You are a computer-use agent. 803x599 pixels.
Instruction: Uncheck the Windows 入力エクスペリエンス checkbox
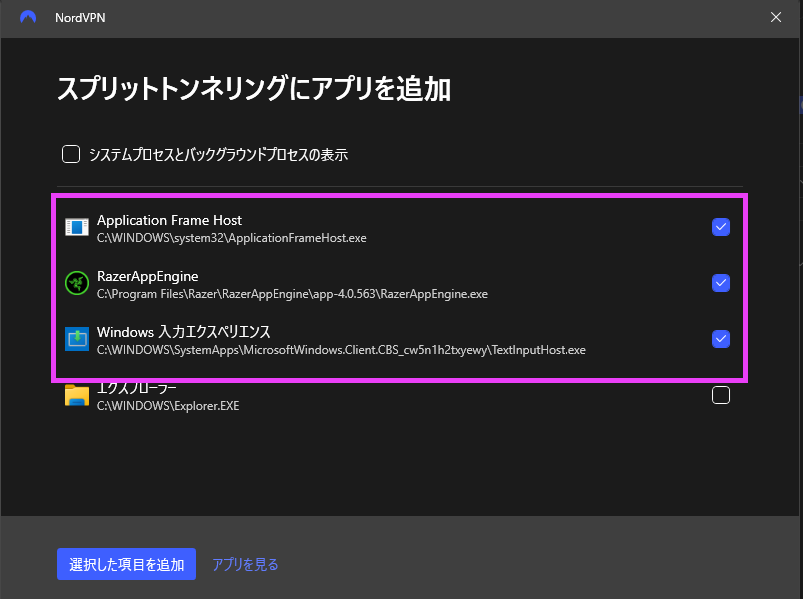(721, 339)
